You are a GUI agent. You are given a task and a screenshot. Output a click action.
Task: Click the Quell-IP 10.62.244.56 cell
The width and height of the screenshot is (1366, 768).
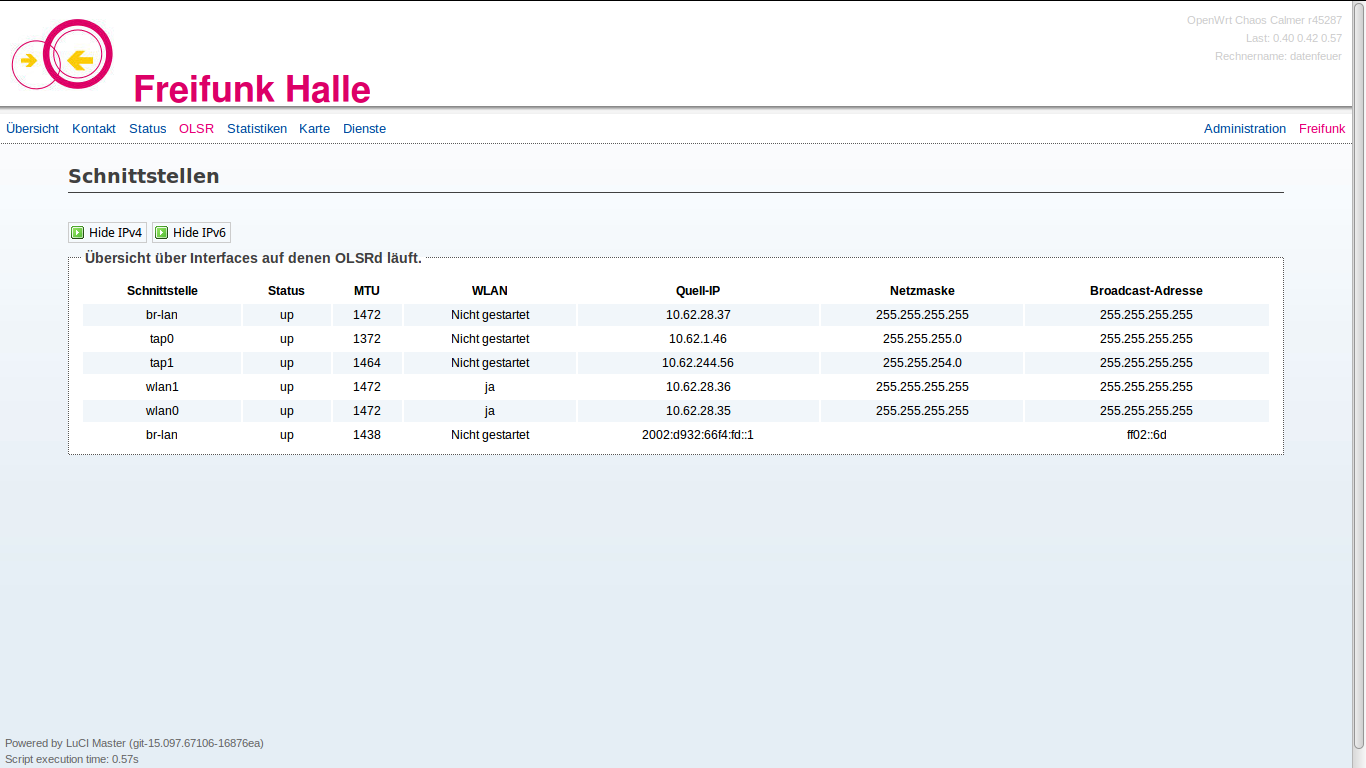(697, 363)
